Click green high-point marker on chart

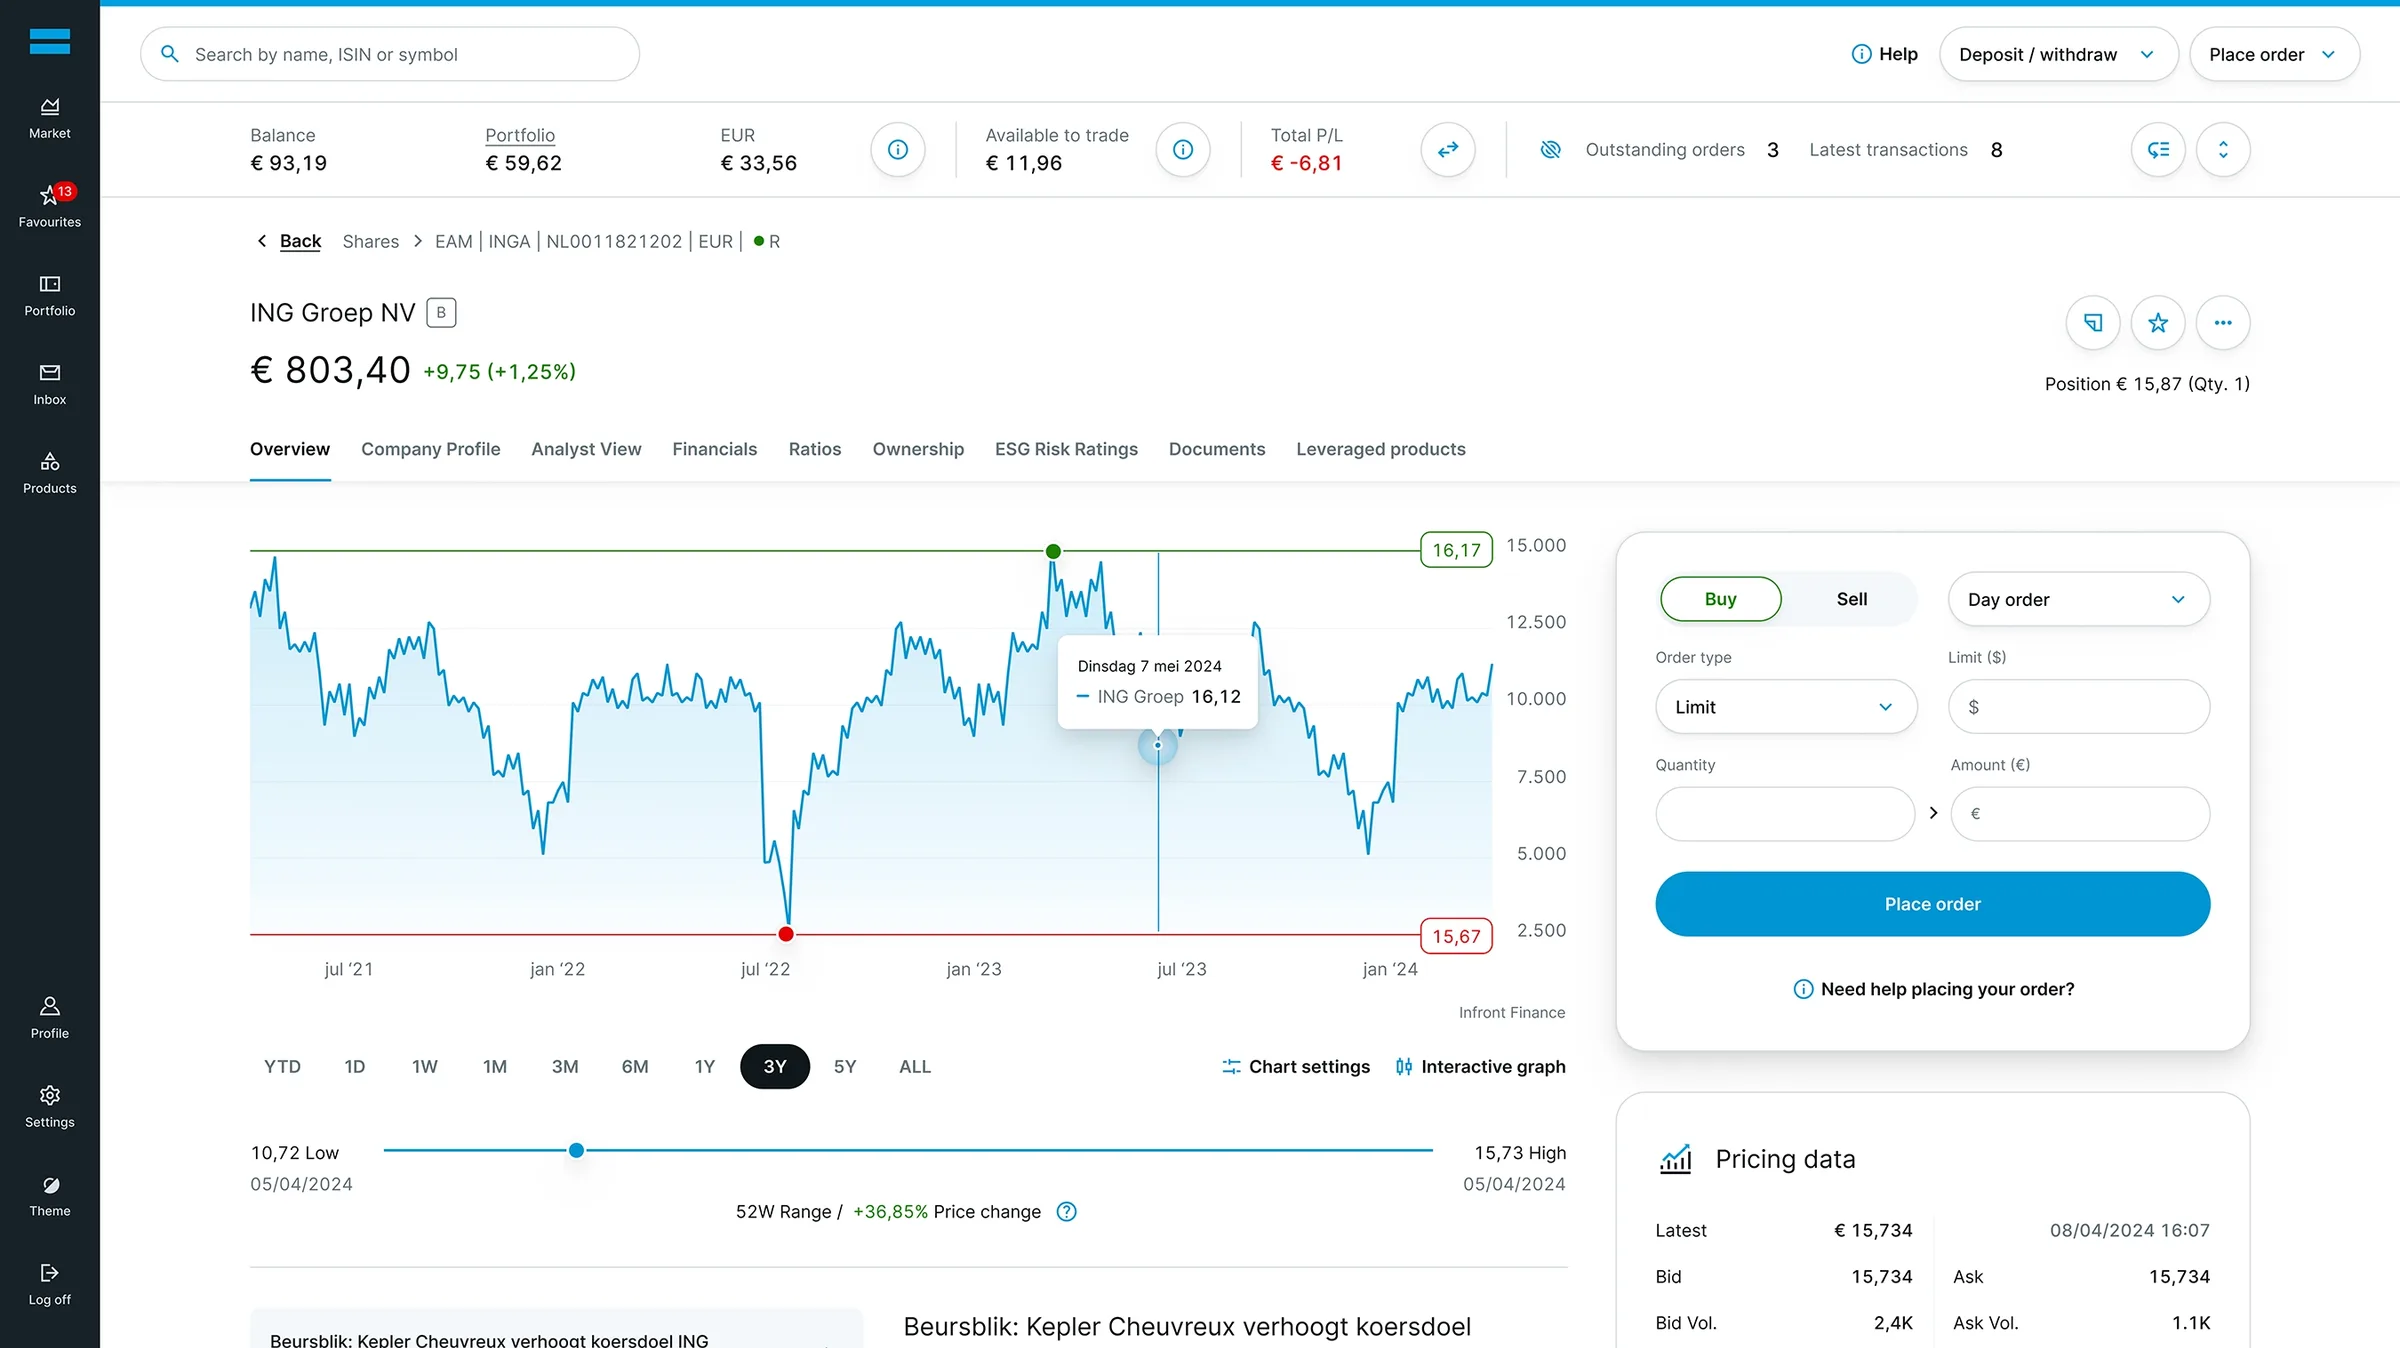[1053, 551]
